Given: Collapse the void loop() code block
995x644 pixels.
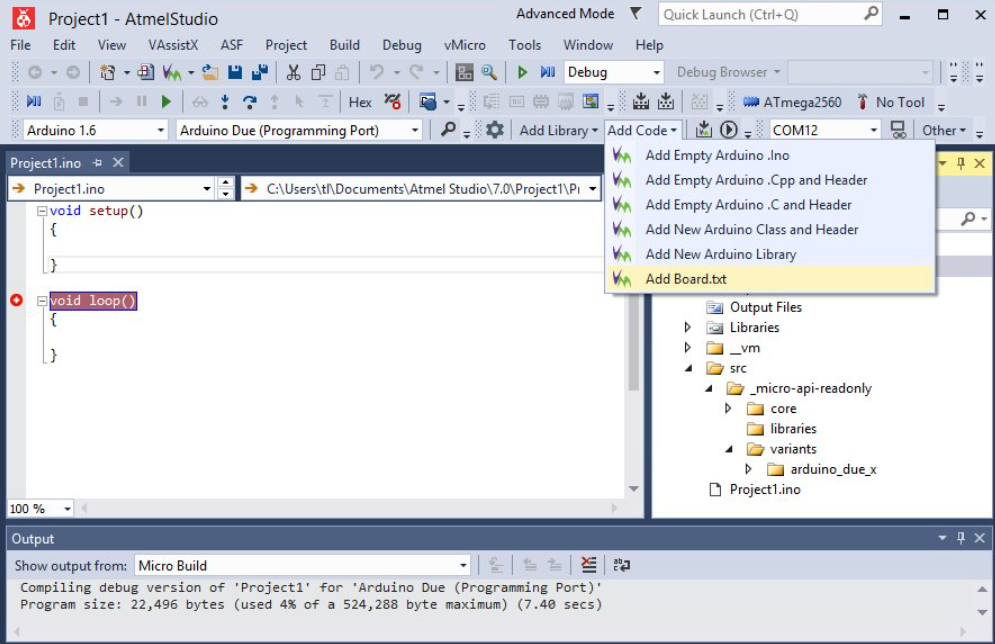Looking at the screenshot, I should 42,301.
